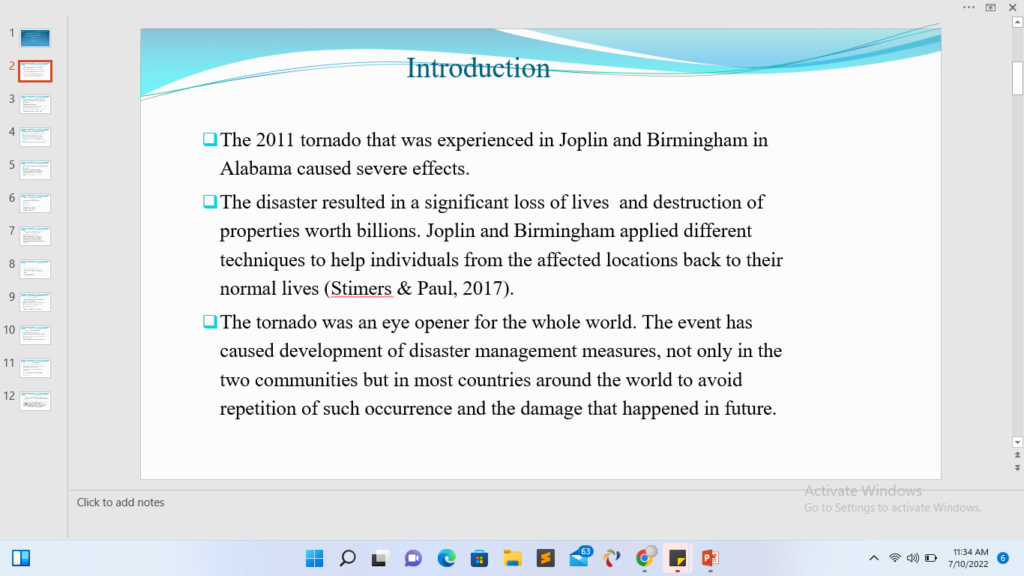Open notification center with badge 6

pyautogui.click(x=1003, y=558)
